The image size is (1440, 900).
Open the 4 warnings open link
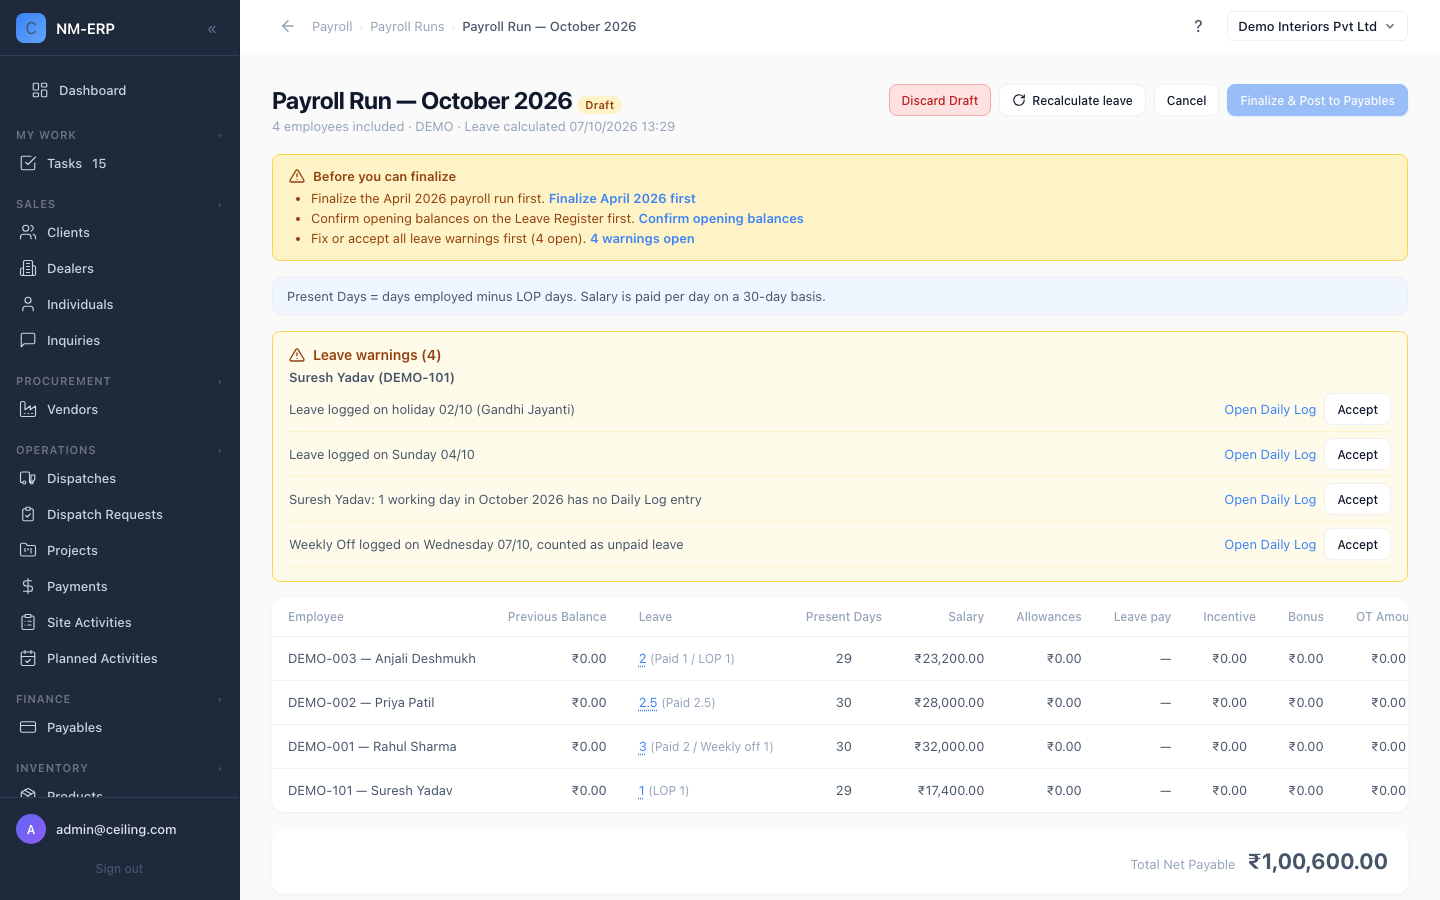tap(642, 238)
